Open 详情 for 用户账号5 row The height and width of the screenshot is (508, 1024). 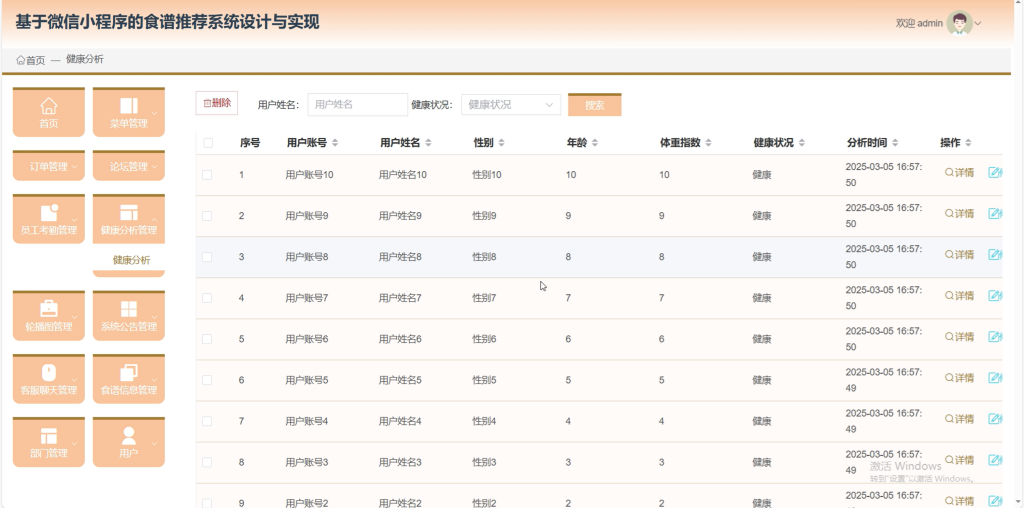[959, 378]
